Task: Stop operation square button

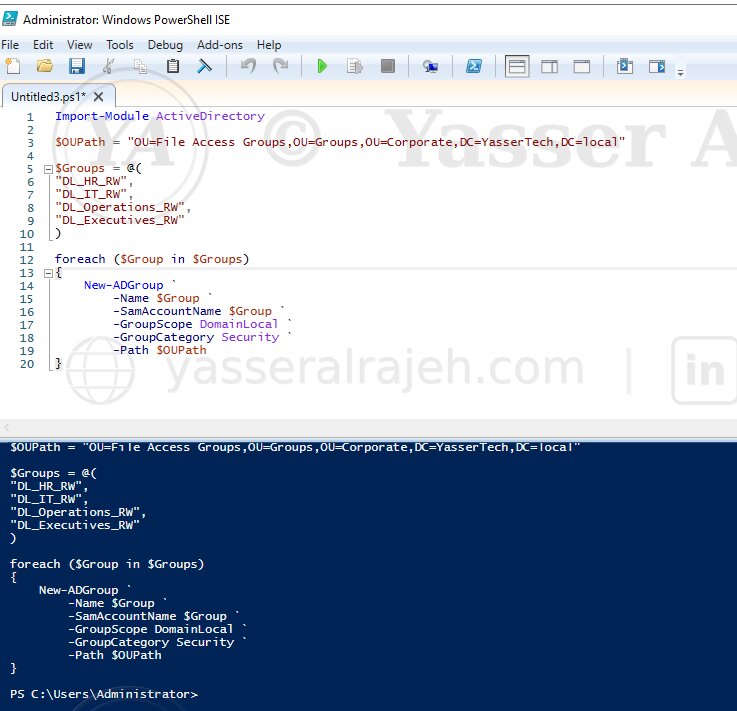Action: (387, 66)
